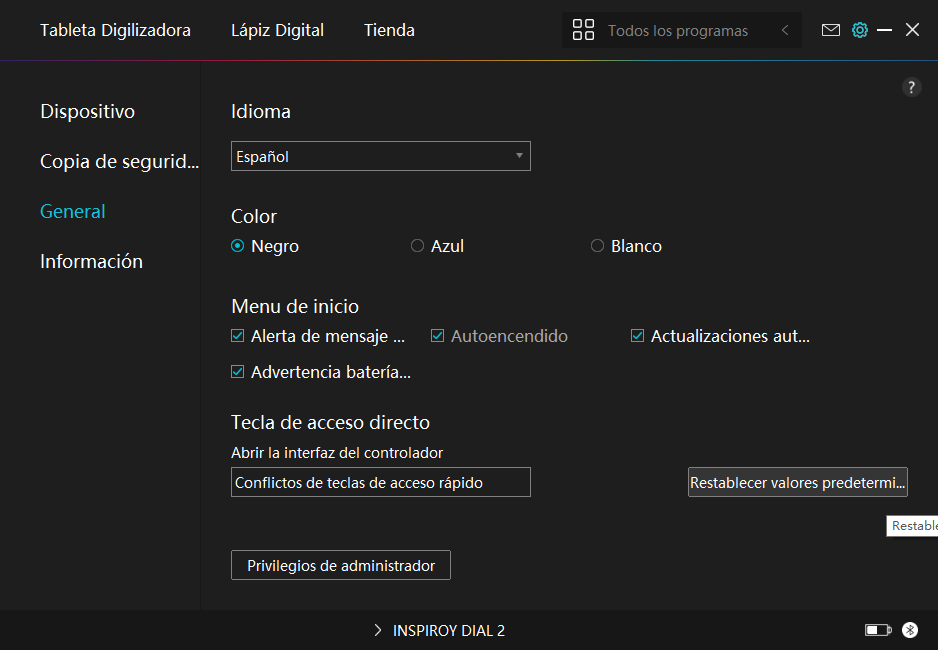Toggle Actualizaciones automáticas checkbox
This screenshot has height=650, width=938.
pyautogui.click(x=637, y=336)
